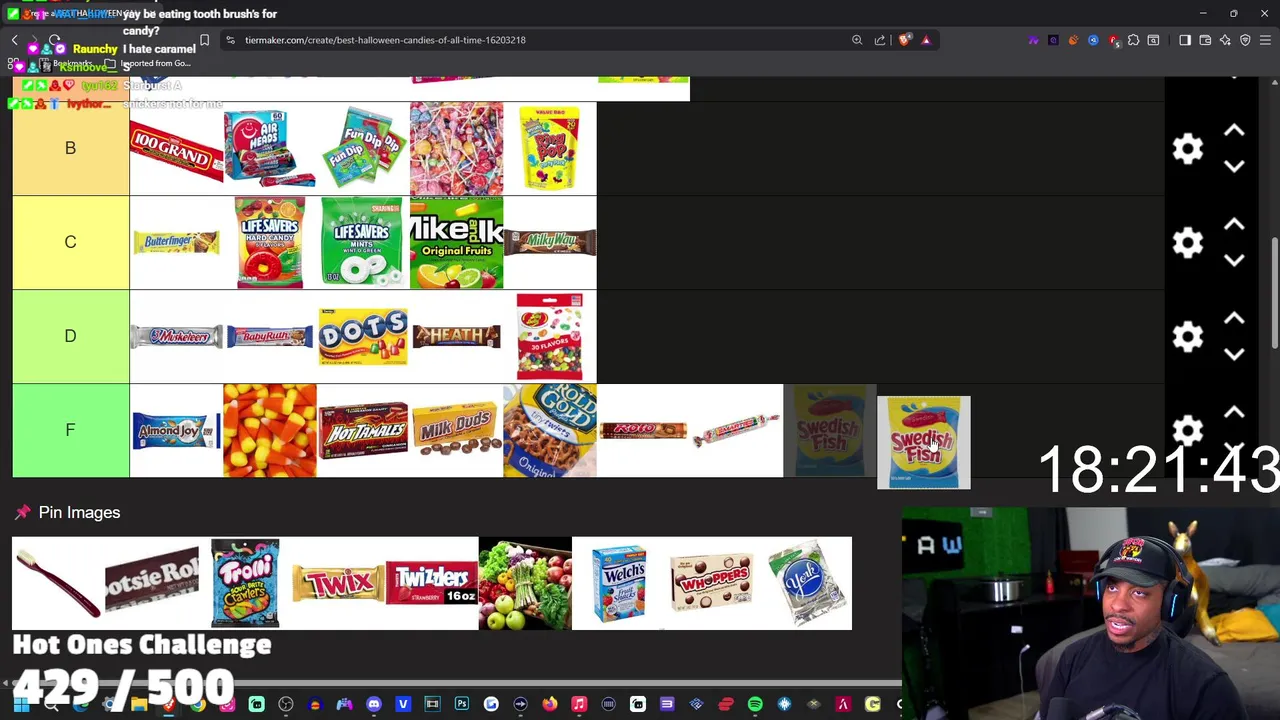
Task: Open Leo AI sparkle icon
Action: click(1225, 40)
